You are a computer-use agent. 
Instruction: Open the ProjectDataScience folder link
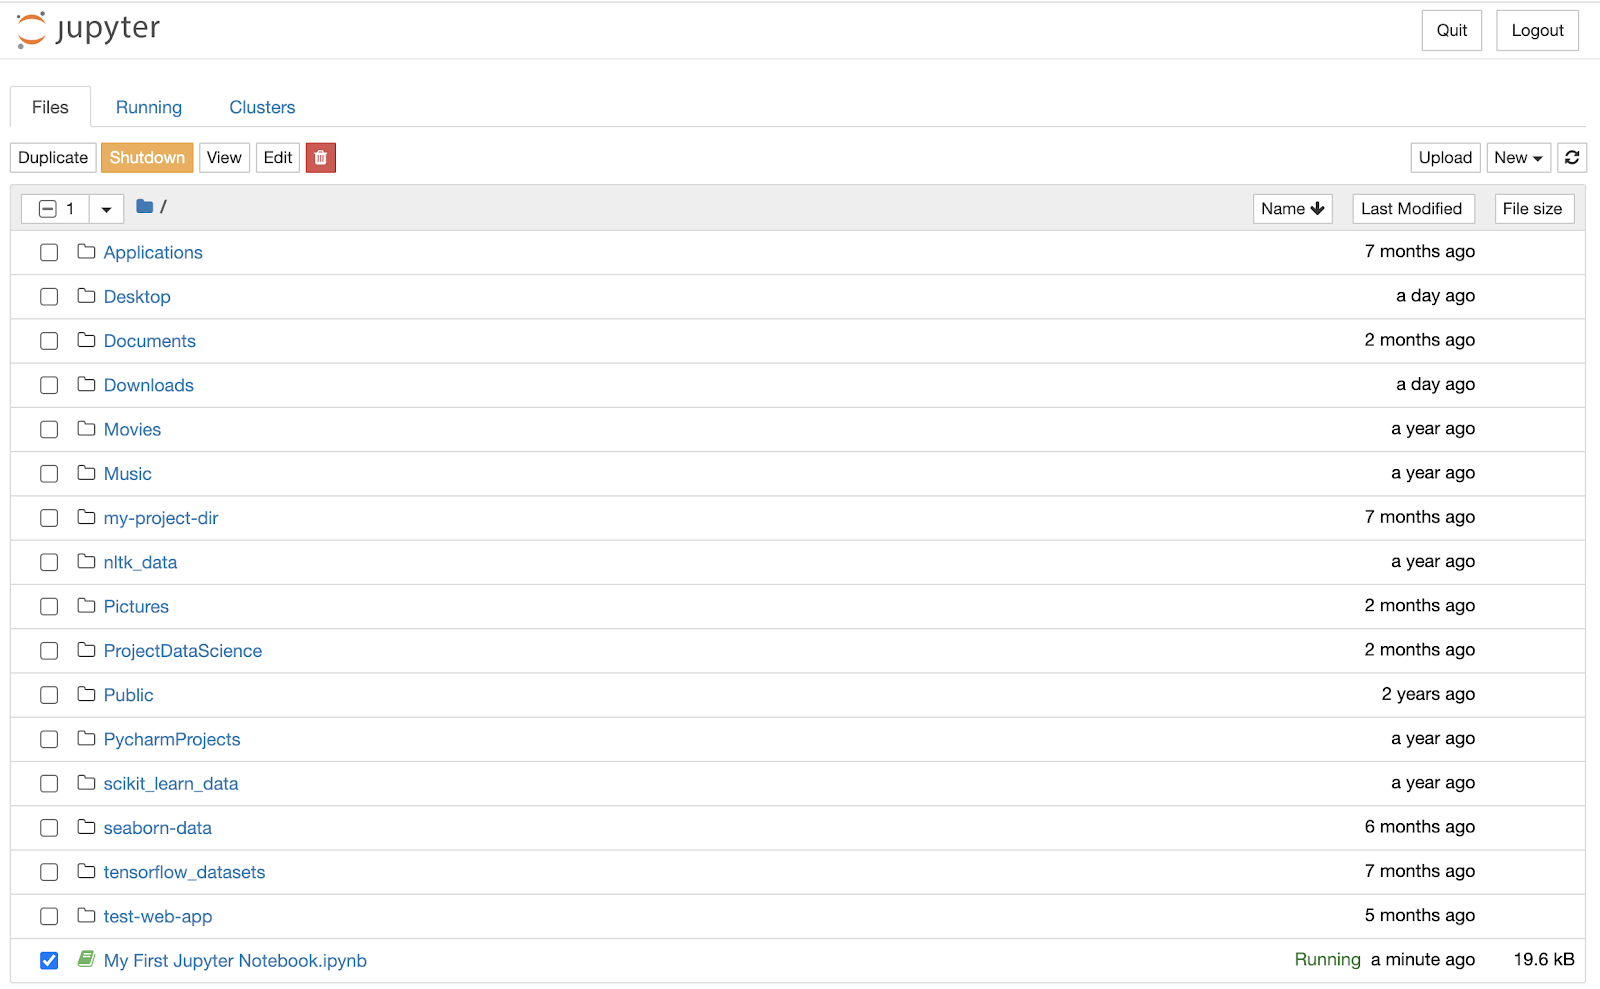click(x=183, y=651)
